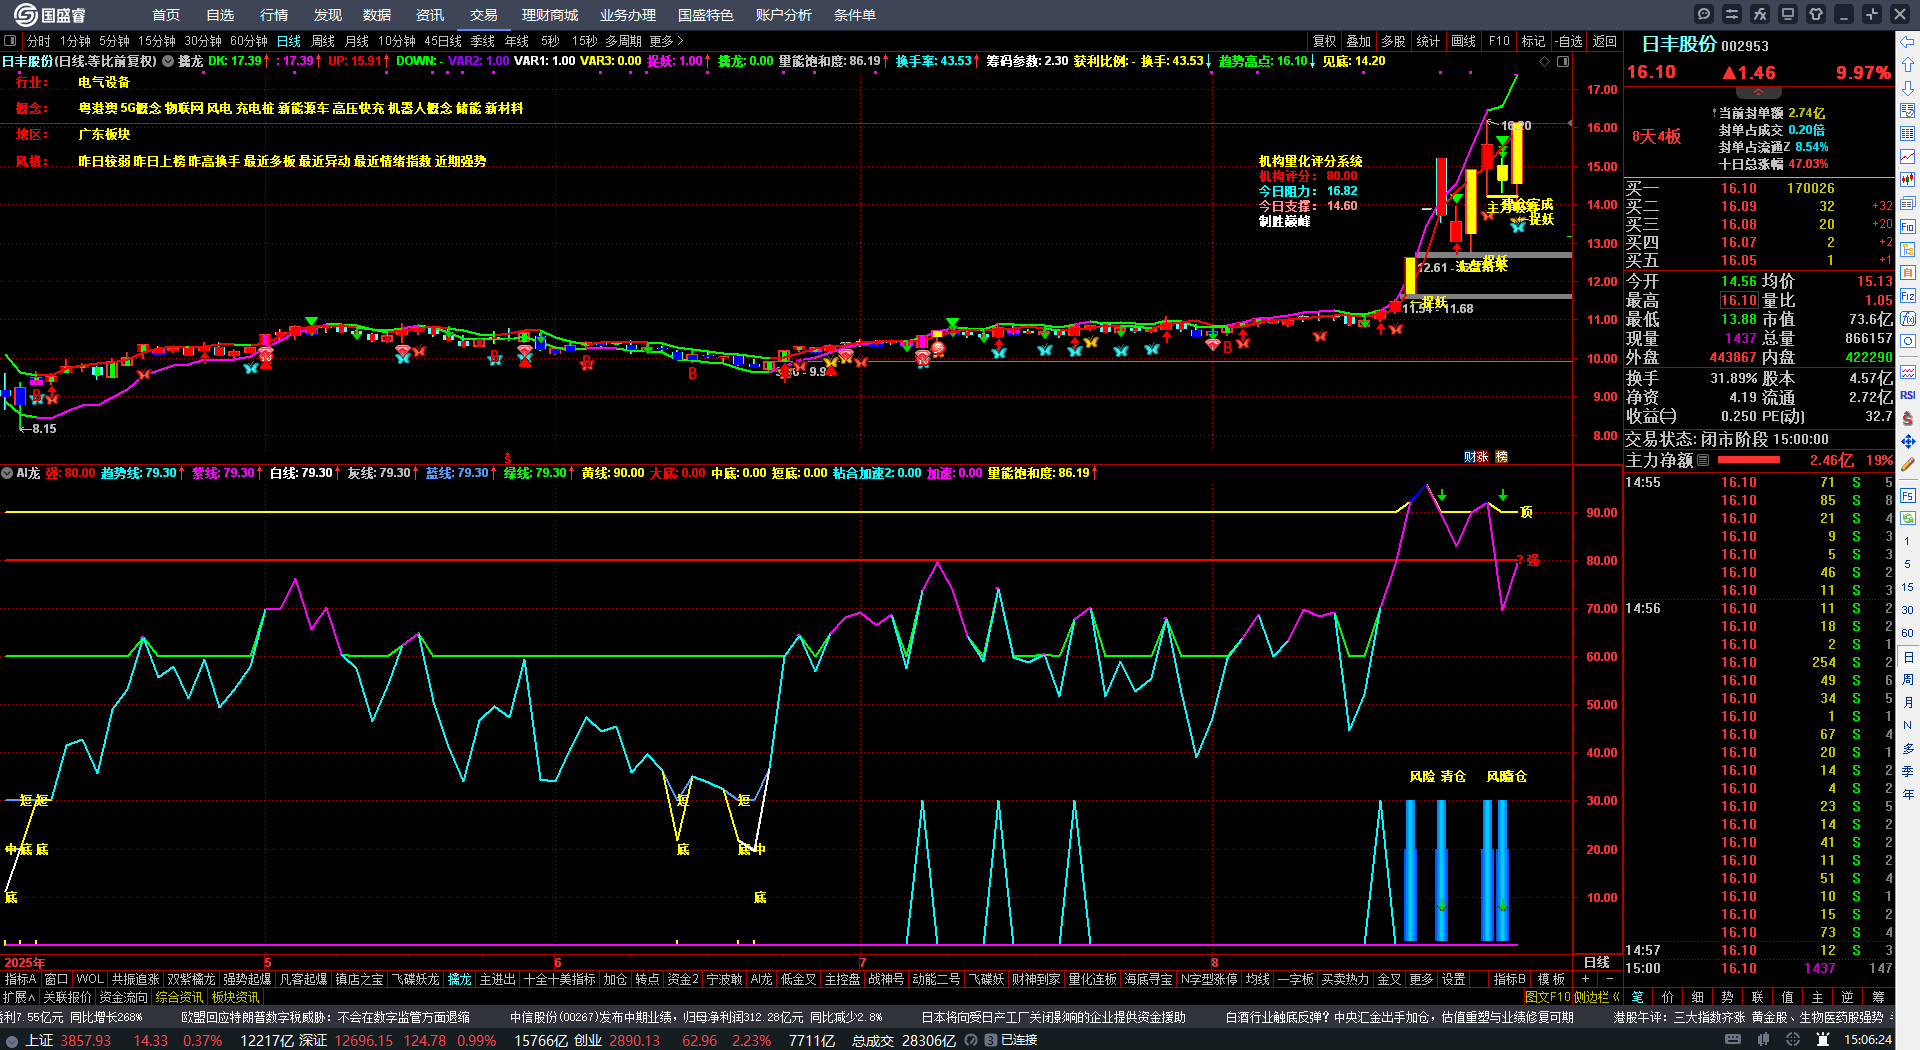Select the 周 period in right sidebar
1920x1050 pixels.
(1908, 680)
